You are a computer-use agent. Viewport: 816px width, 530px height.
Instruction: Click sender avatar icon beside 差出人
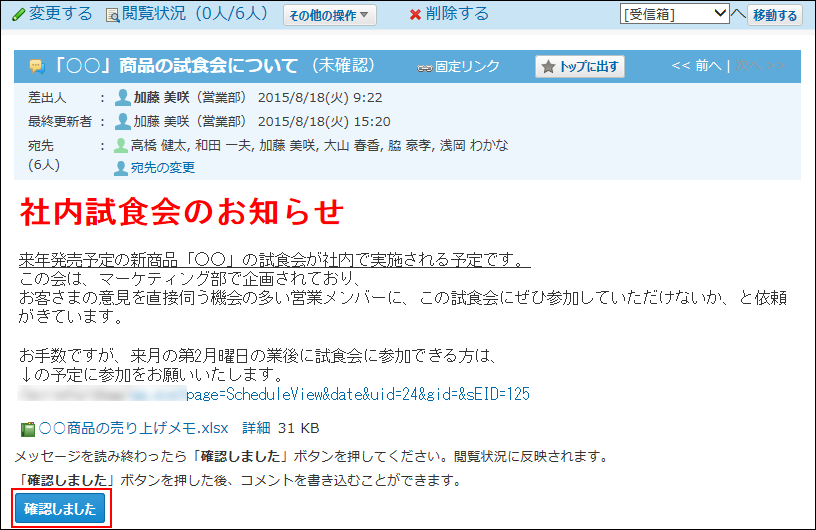pyautogui.click(x=123, y=97)
